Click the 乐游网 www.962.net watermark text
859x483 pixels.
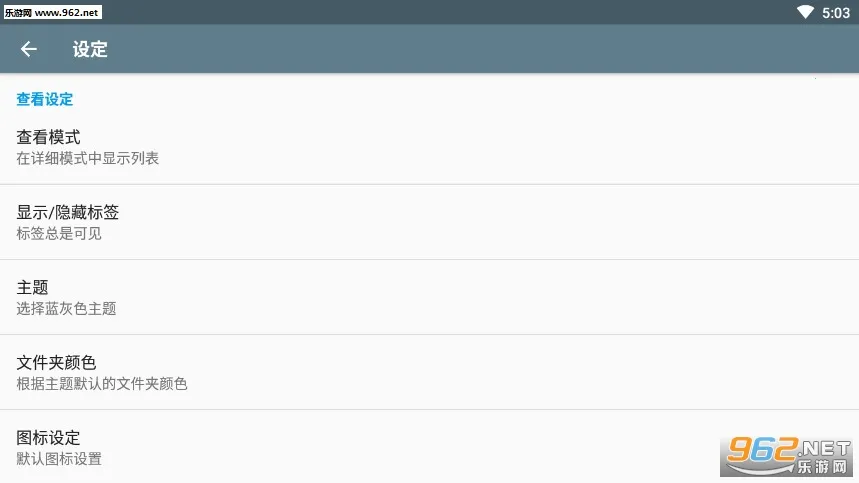point(52,12)
